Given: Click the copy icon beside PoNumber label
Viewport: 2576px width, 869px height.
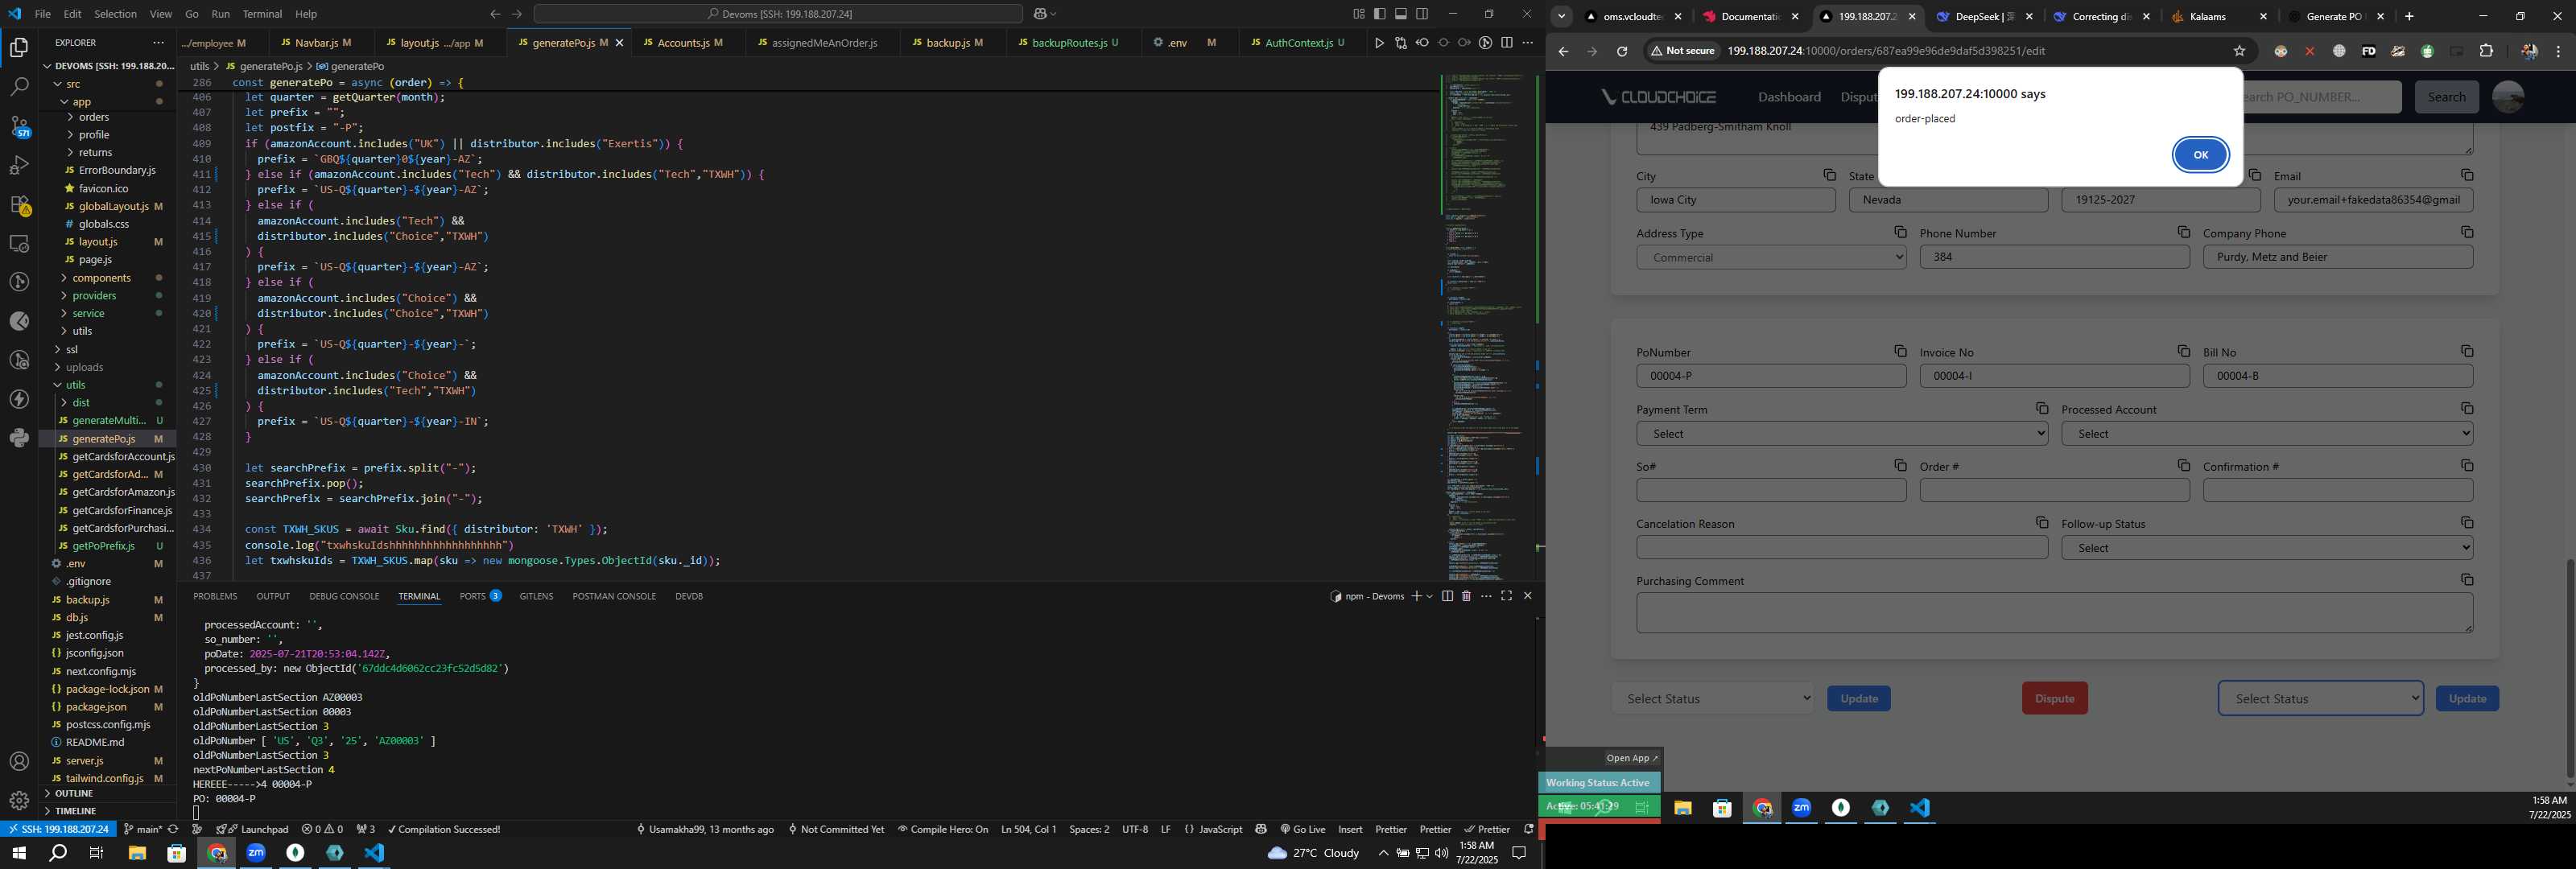Looking at the screenshot, I should tap(1900, 351).
